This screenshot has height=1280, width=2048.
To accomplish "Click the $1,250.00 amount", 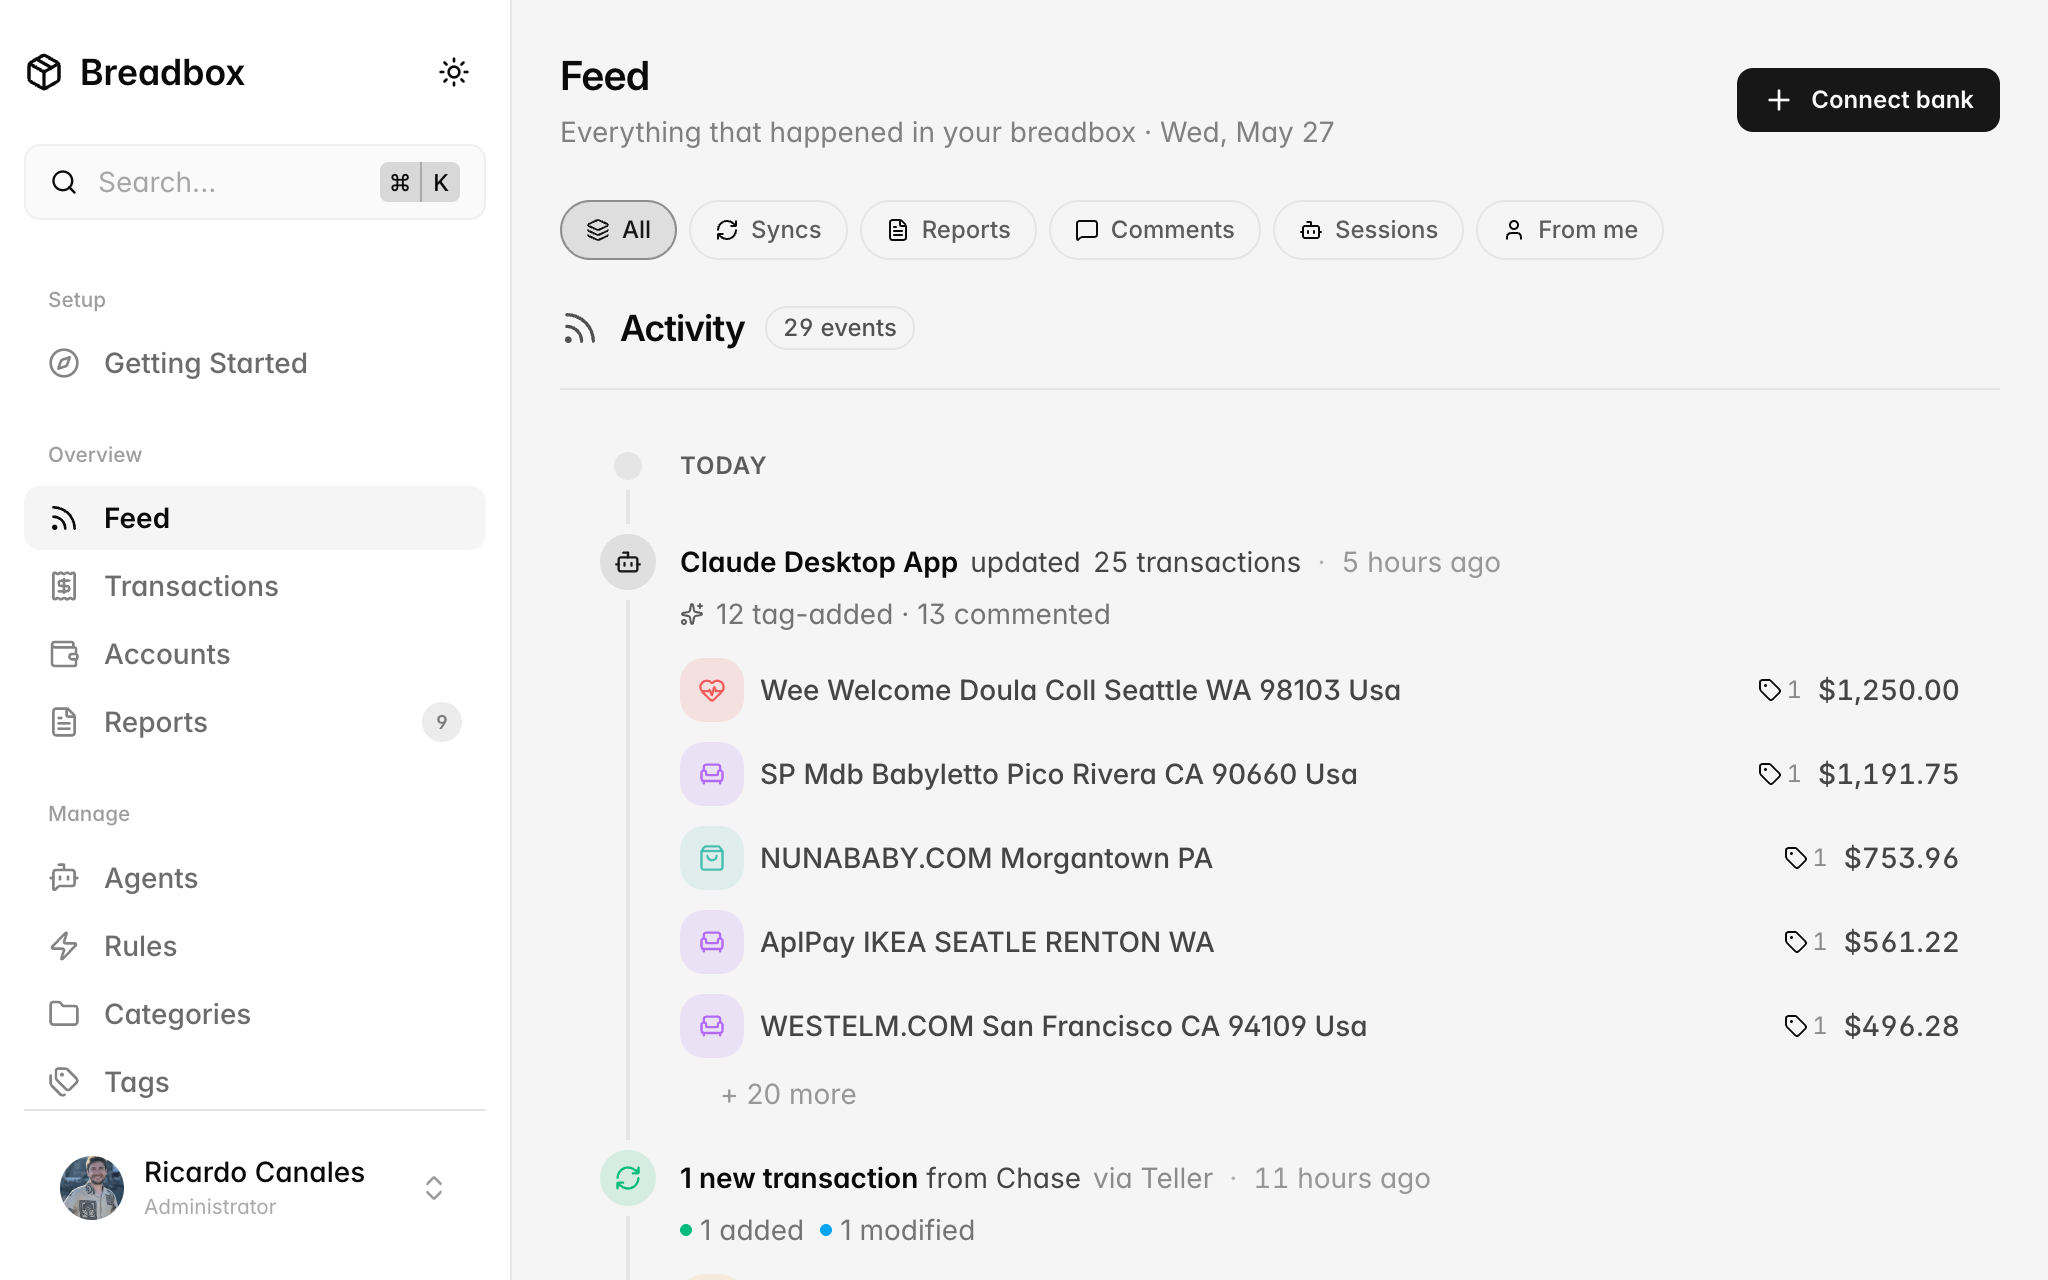I will 1889,690.
